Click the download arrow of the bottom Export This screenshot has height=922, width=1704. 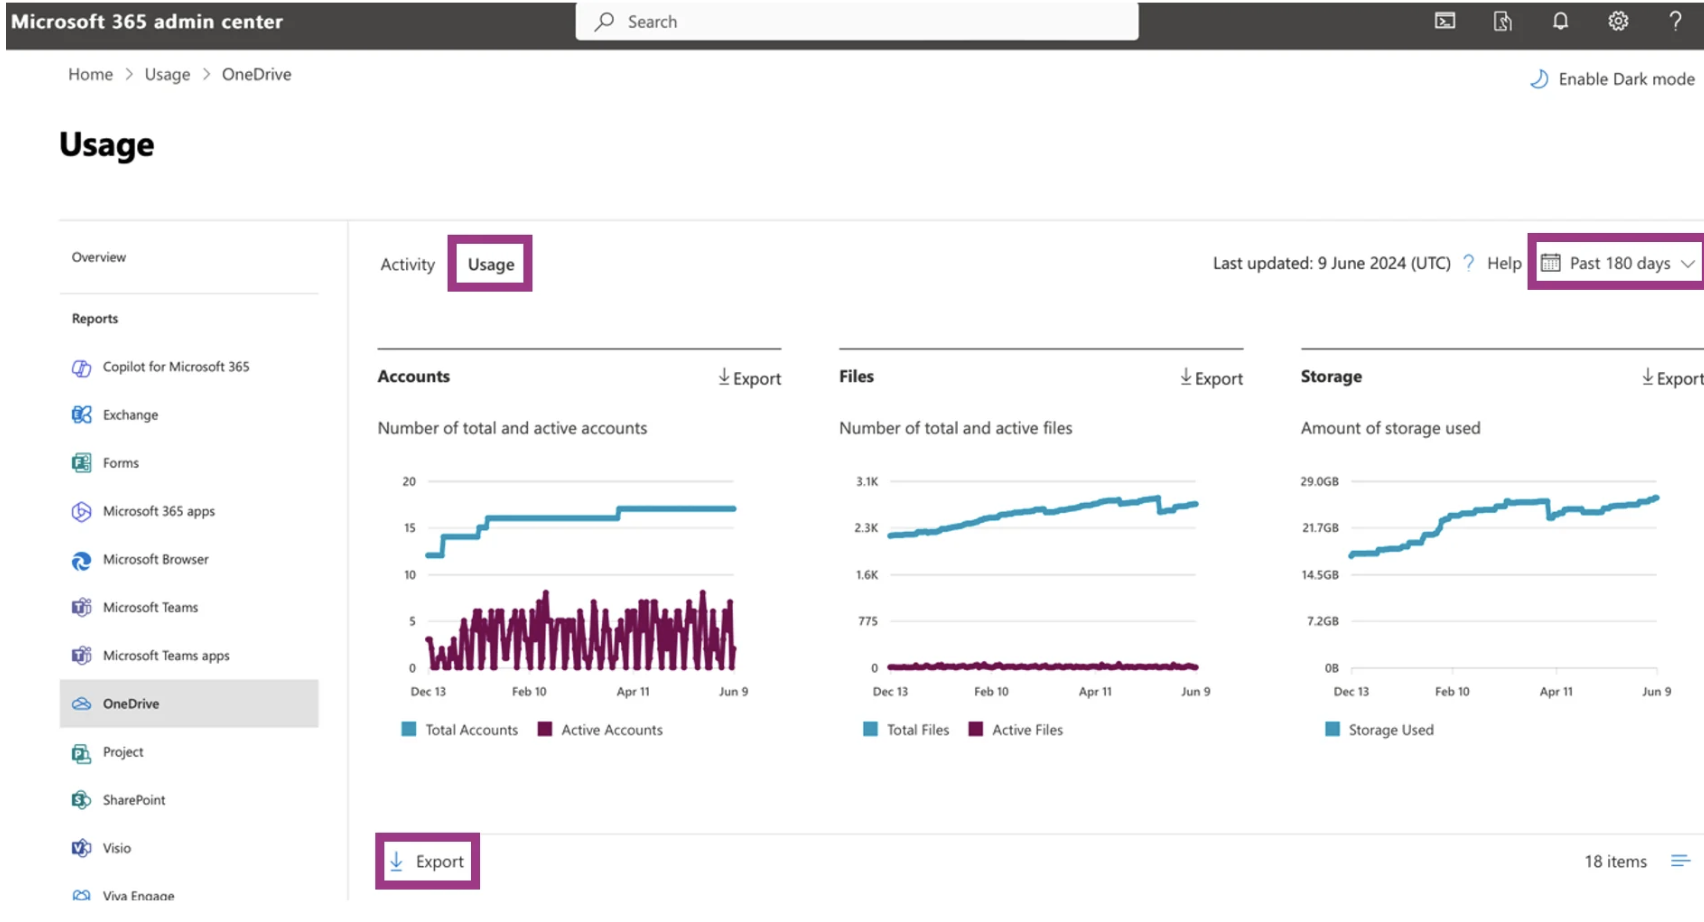(x=397, y=861)
